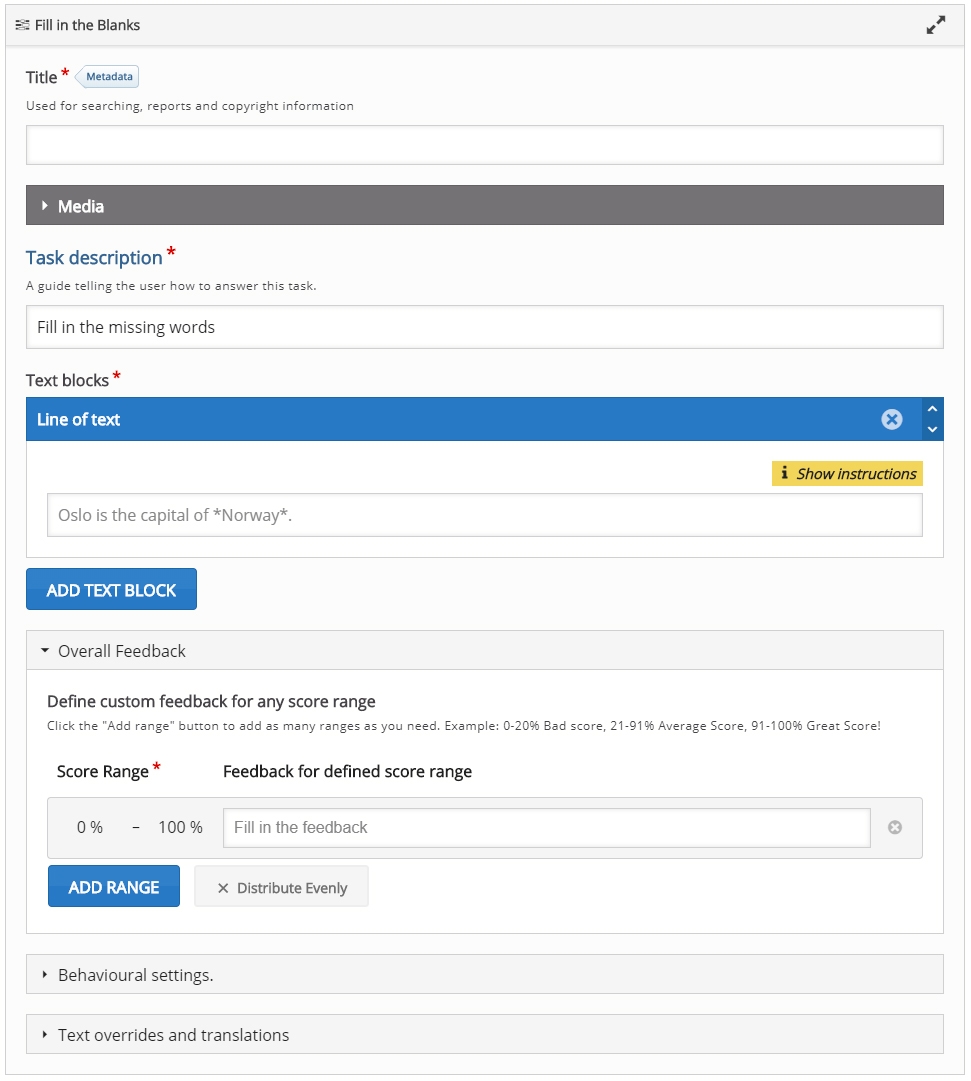Click the Fill in the Blanks header icon
This screenshot has width=971, height=1081.
click(22, 25)
